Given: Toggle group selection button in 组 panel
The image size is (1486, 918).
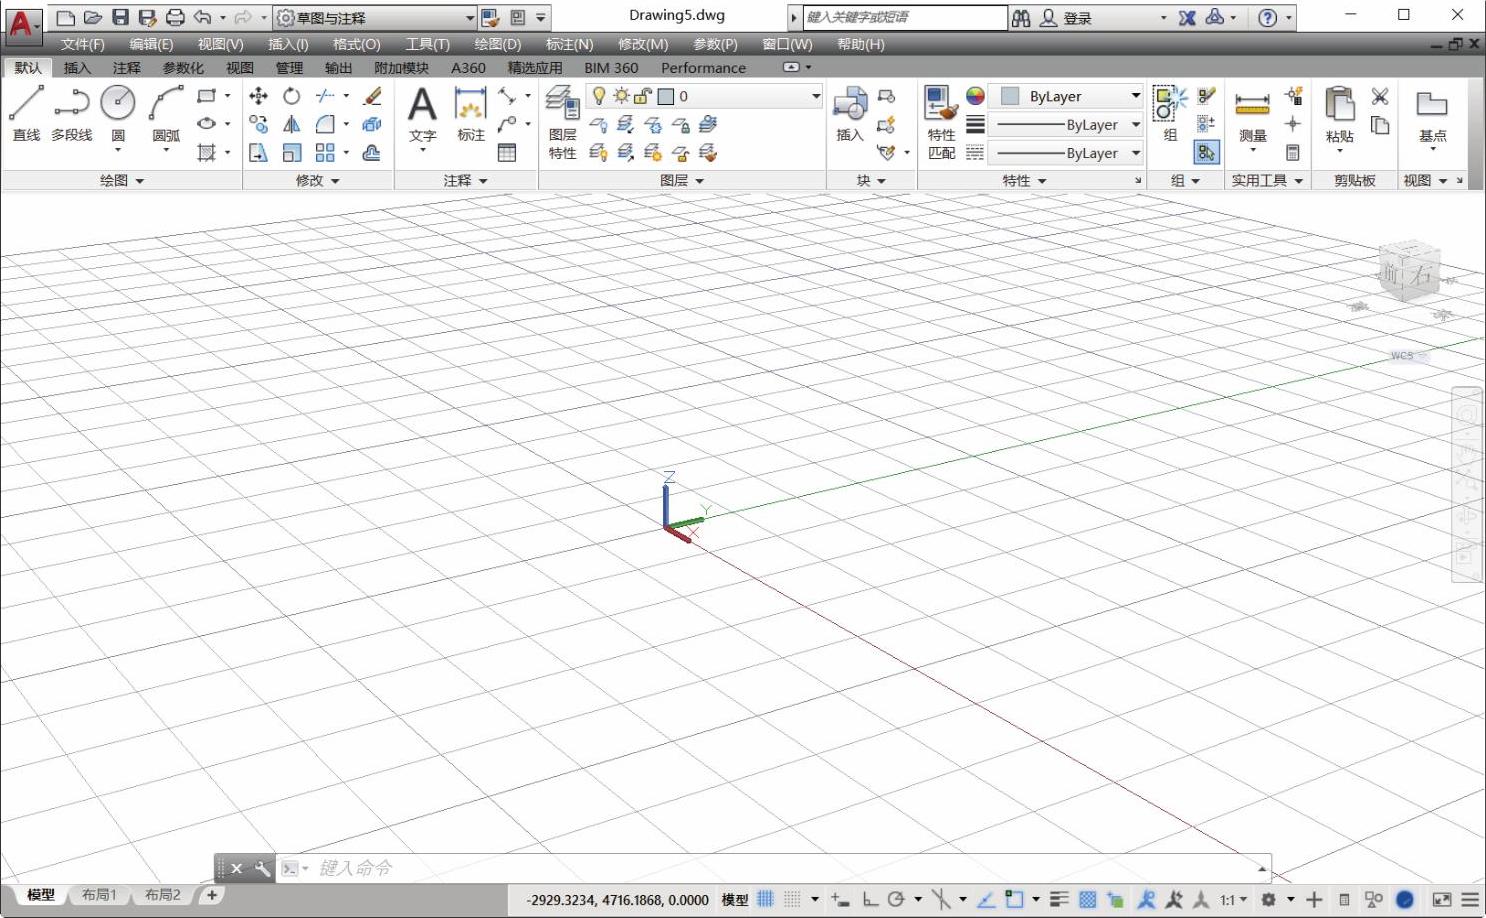Looking at the screenshot, I should click(x=1206, y=152).
